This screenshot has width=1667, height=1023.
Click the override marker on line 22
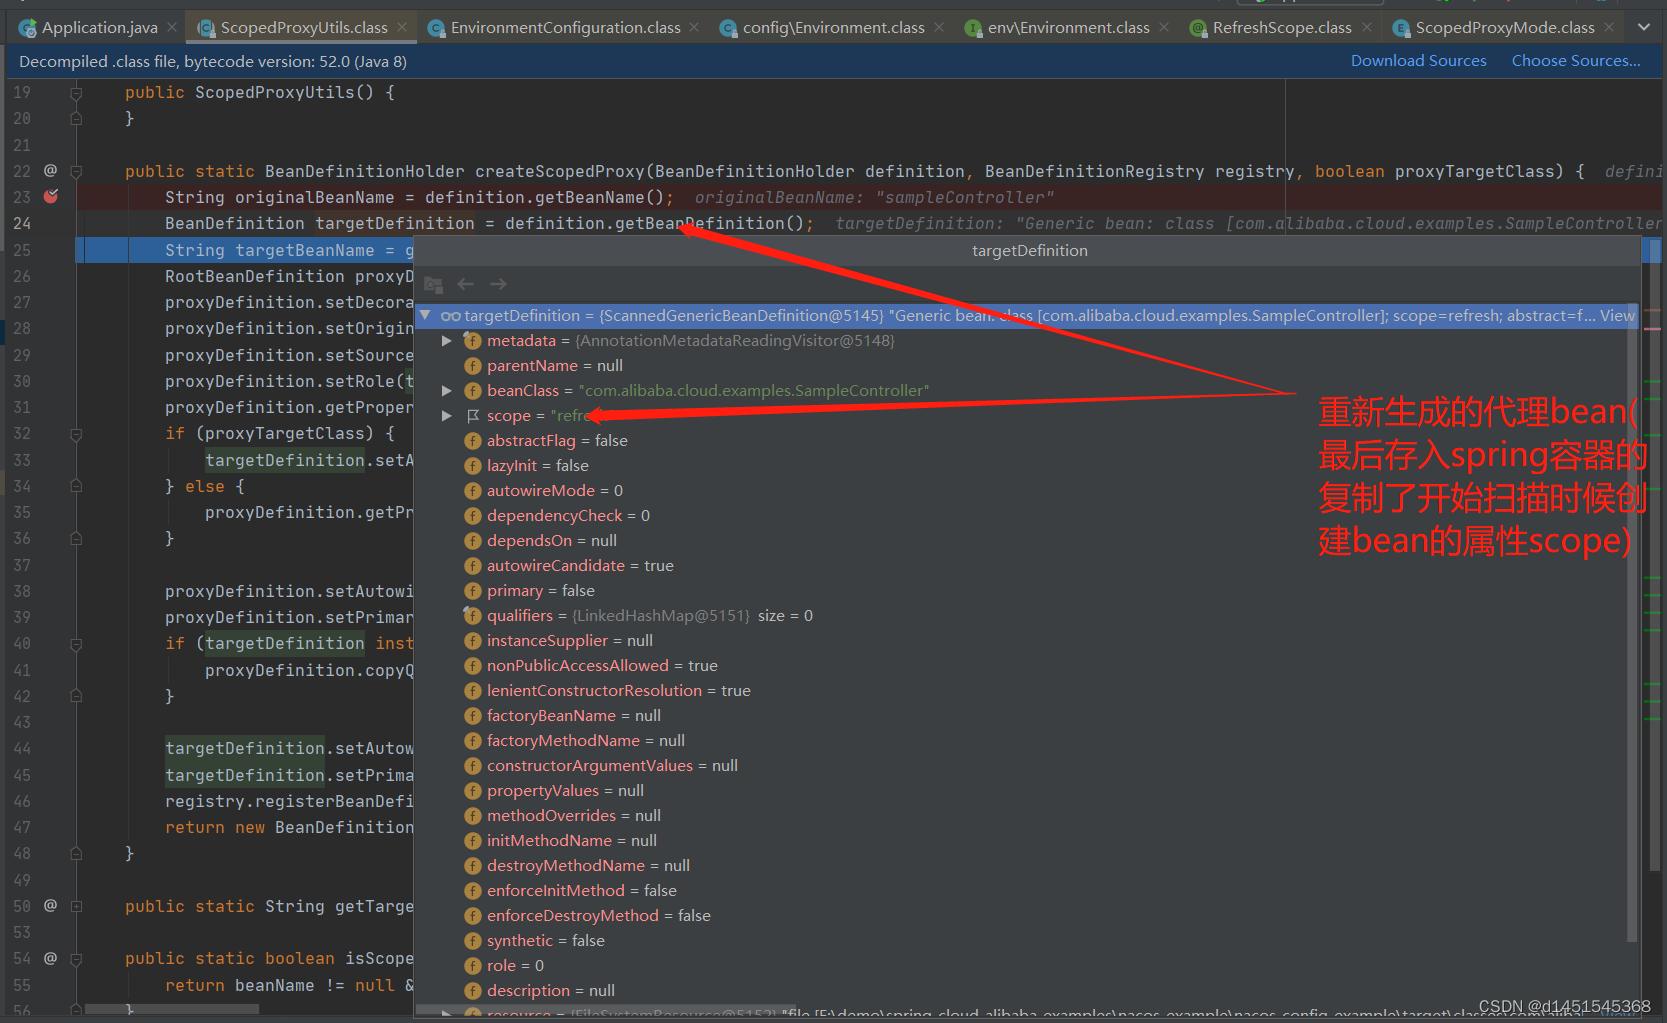[x=50, y=170]
